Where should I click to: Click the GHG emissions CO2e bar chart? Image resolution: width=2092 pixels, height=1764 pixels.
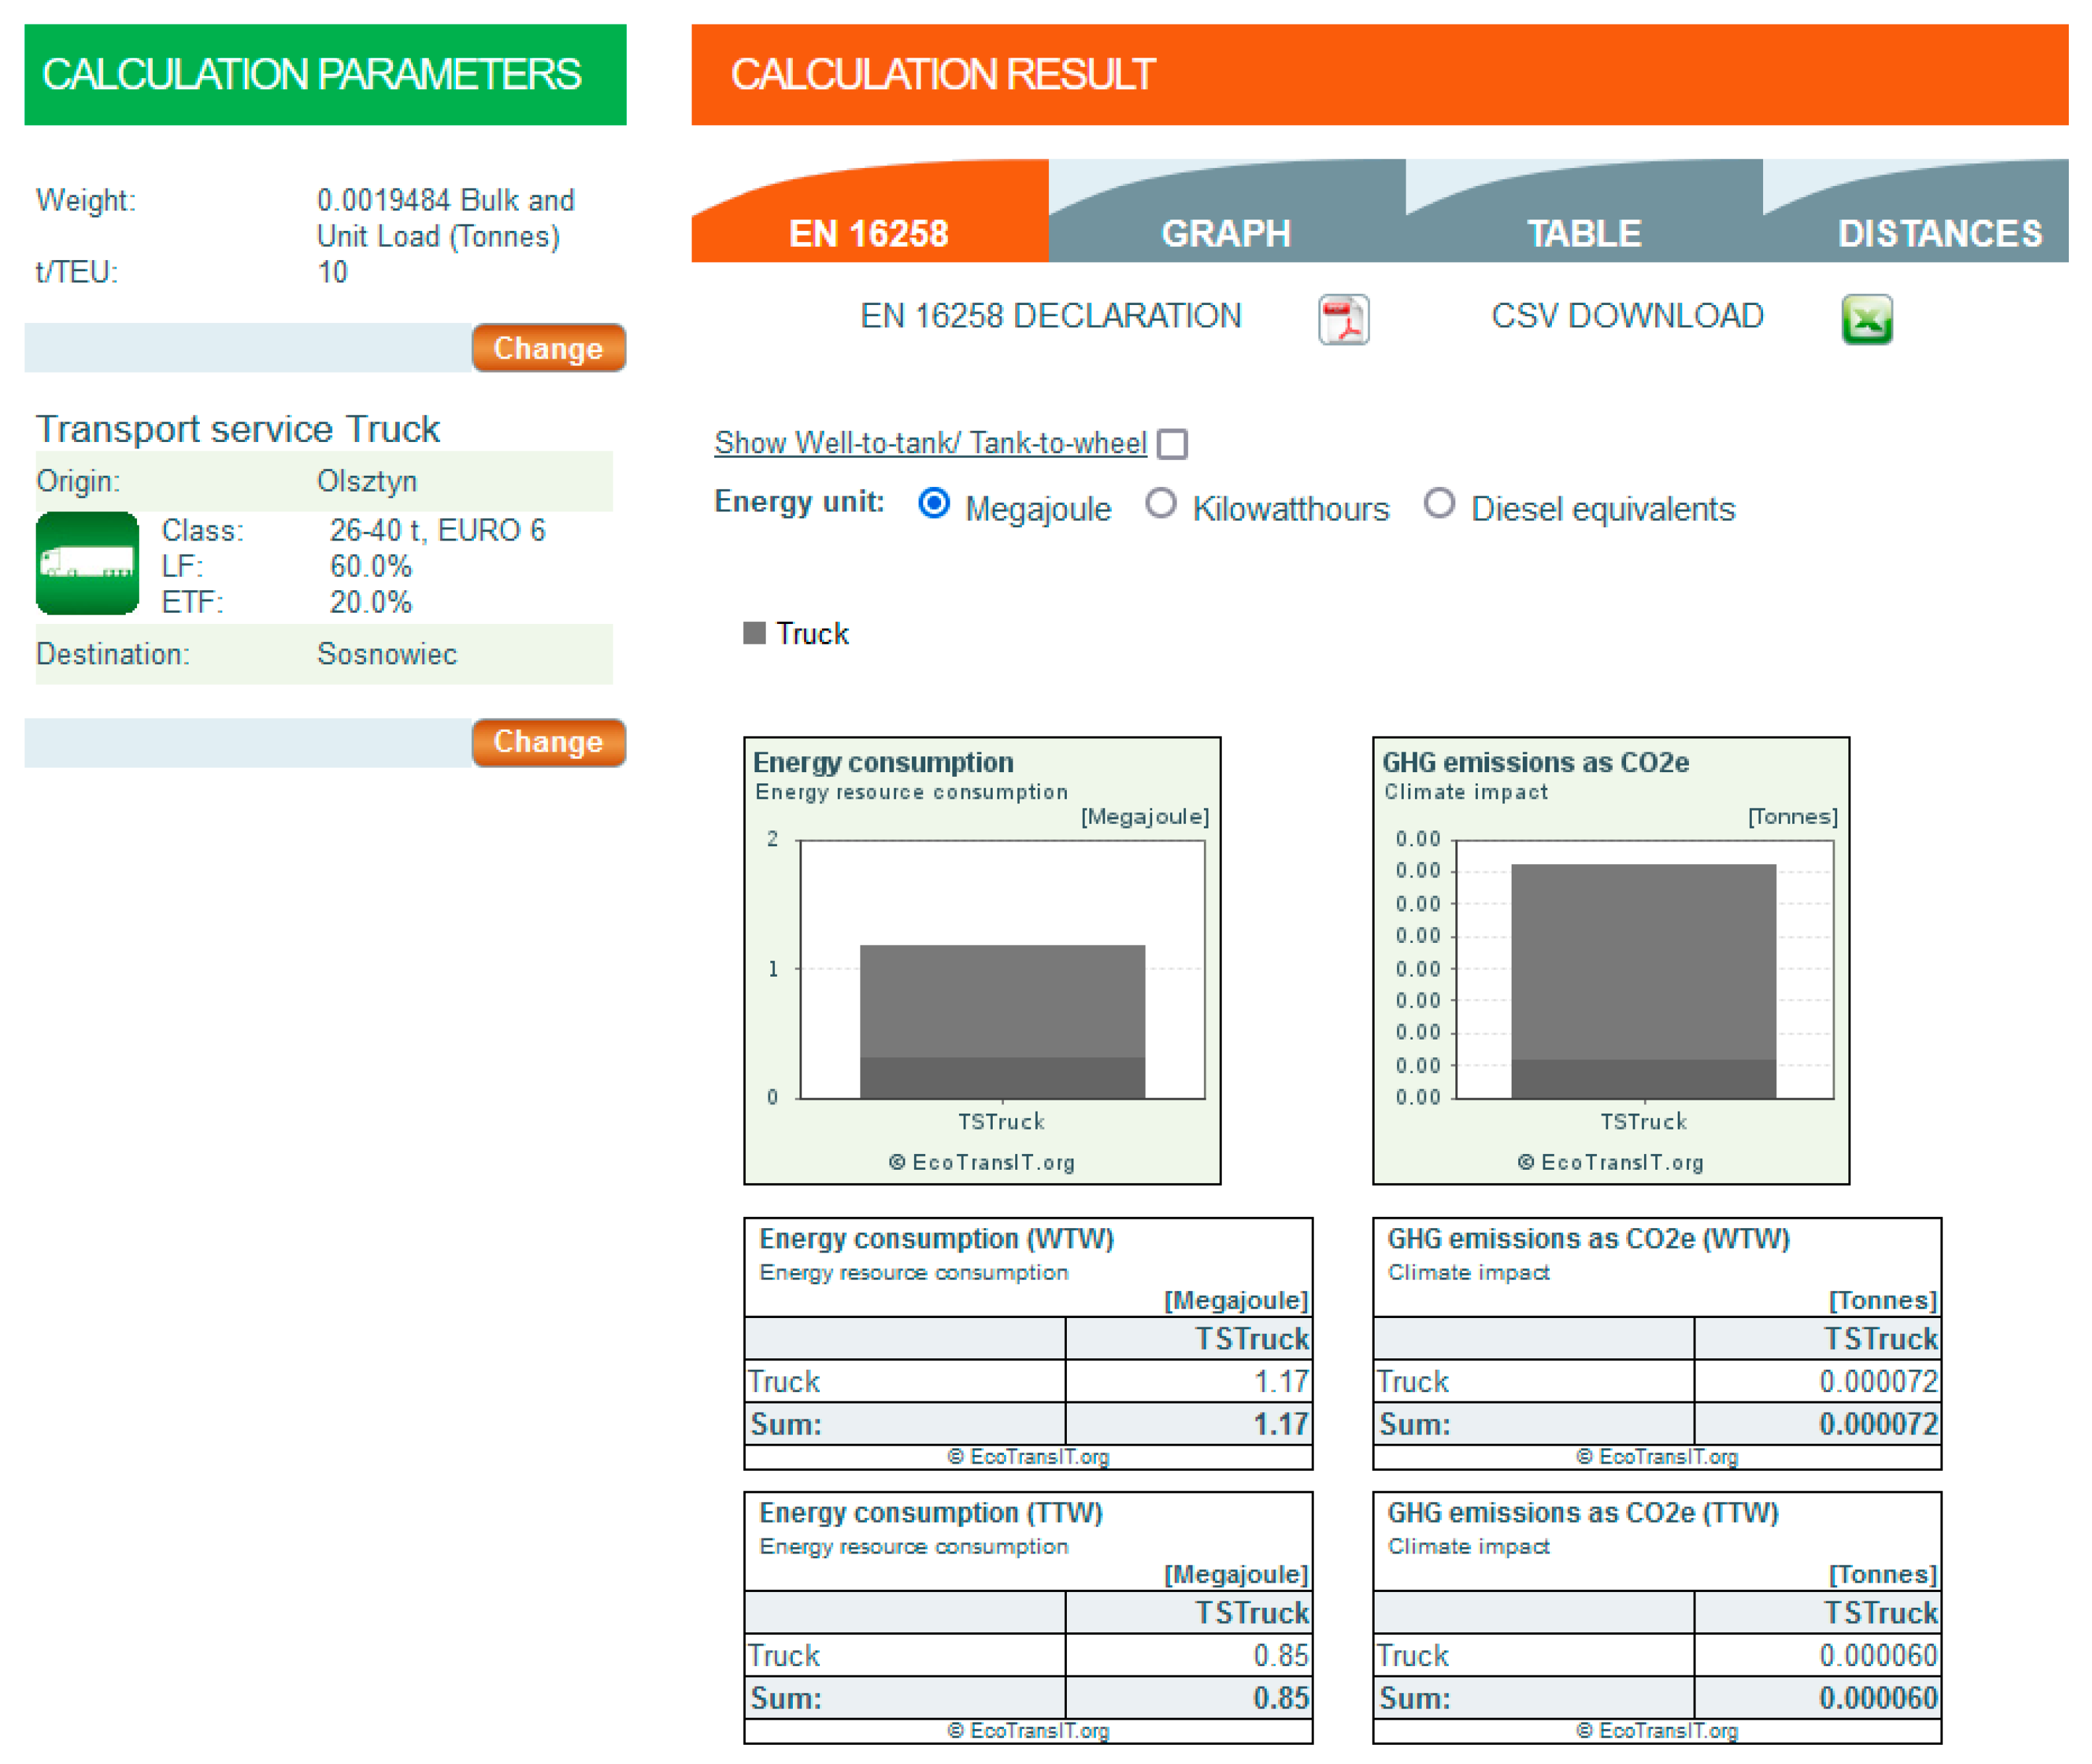pos(1611,961)
